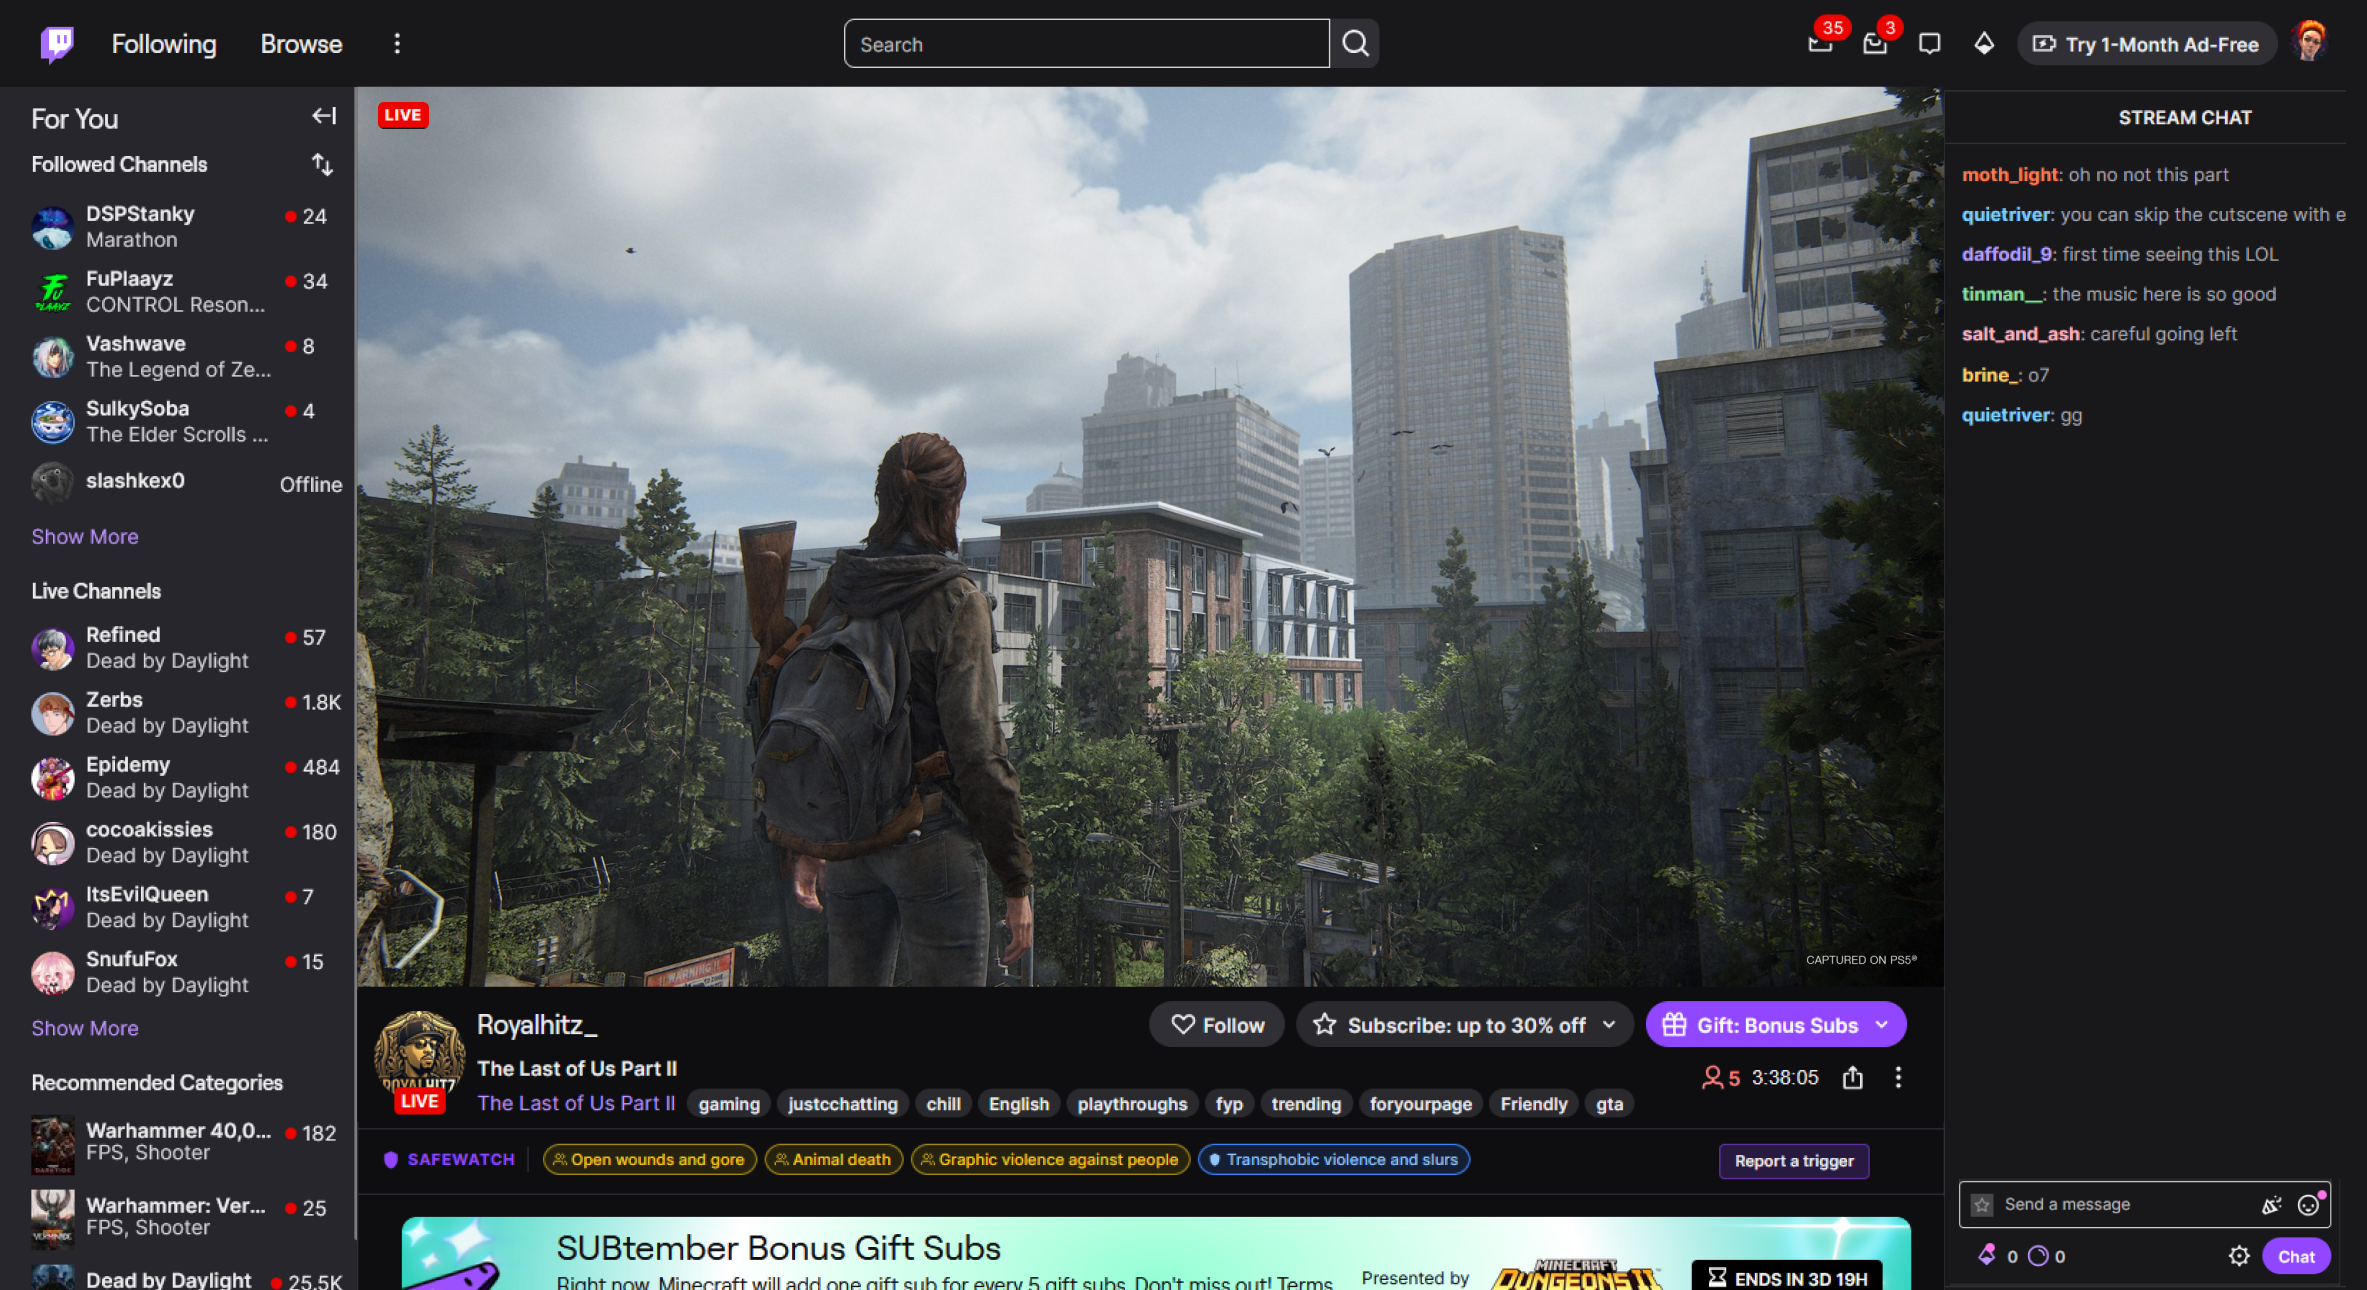Collapse the For You sidebar

click(x=323, y=116)
